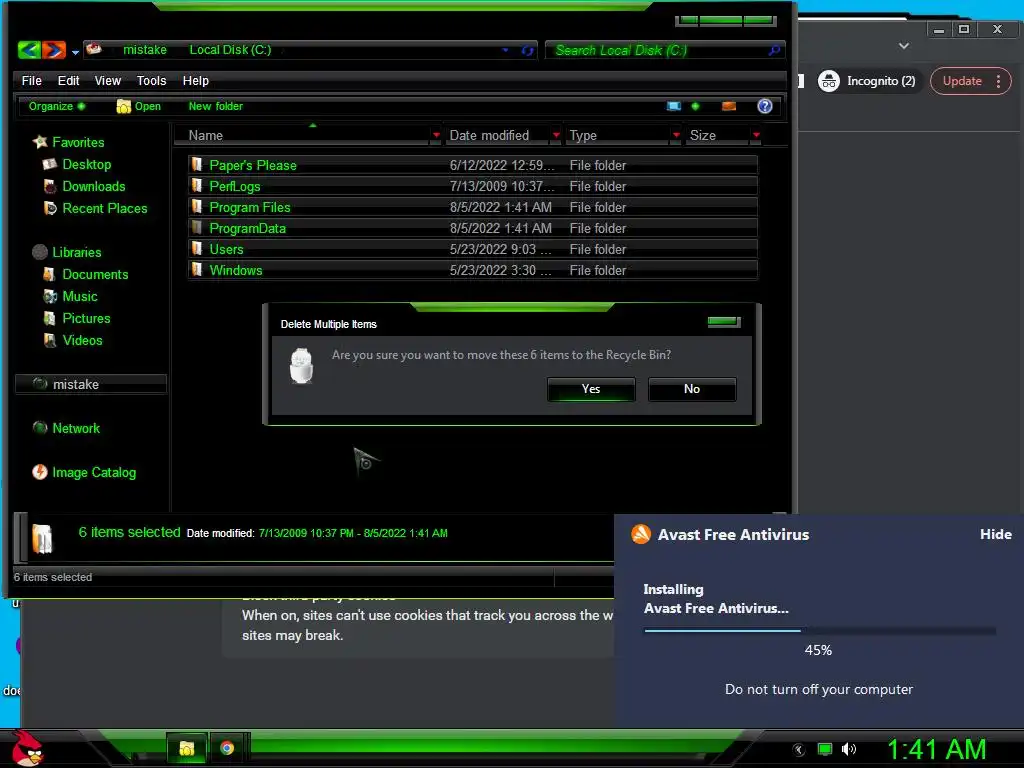Click Image Catalog in navigation pane

tap(84, 472)
